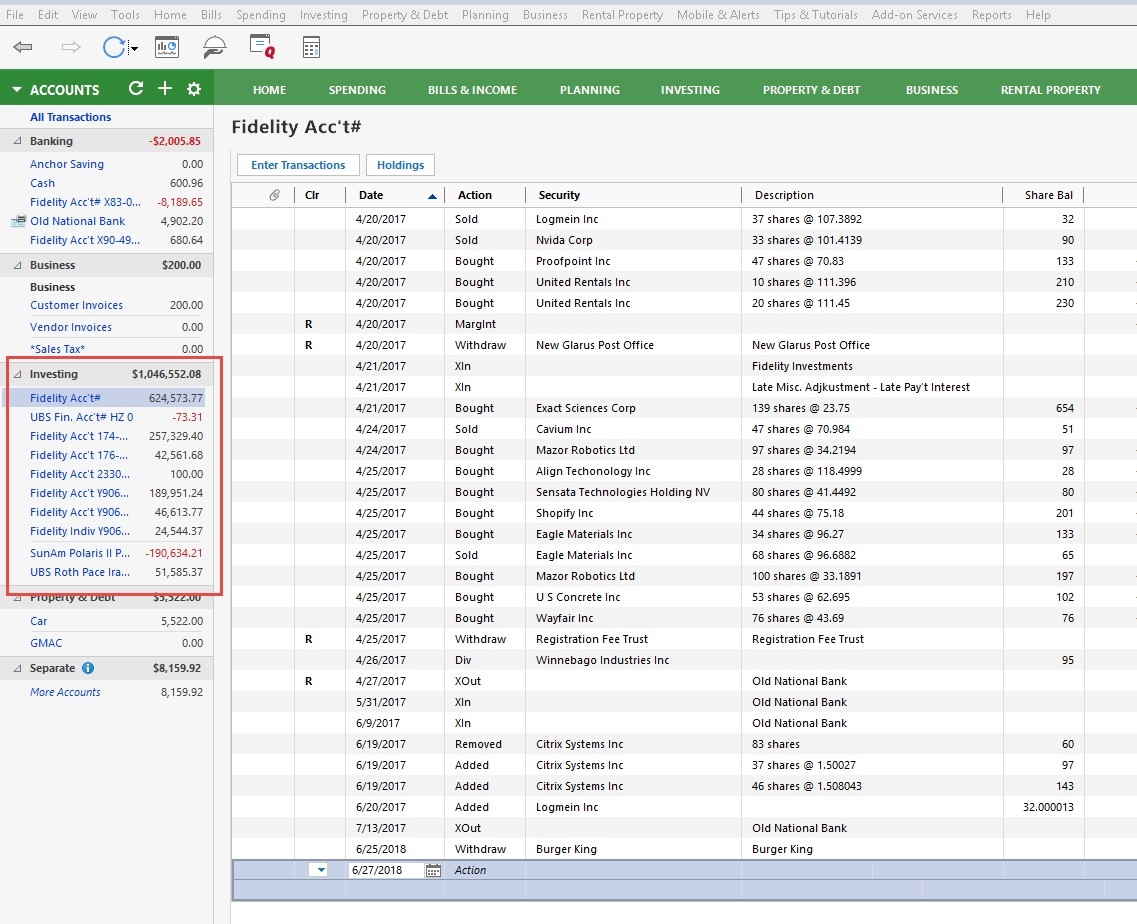Refresh accounts using the sidebar refresh icon
This screenshot has height=924, width=1137.
pos(136,89)
